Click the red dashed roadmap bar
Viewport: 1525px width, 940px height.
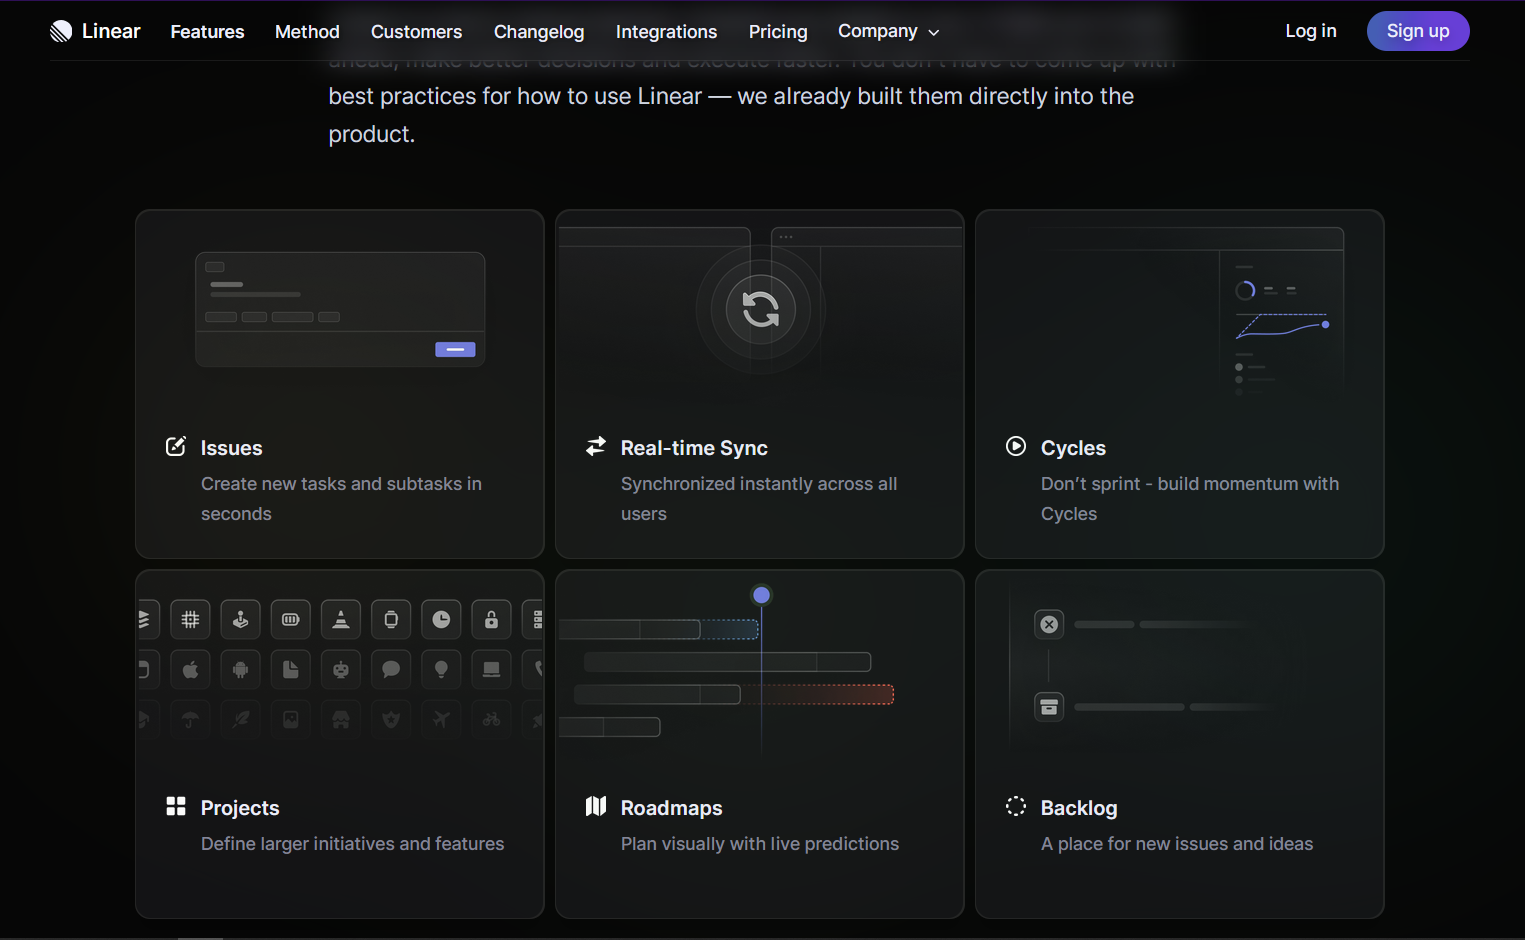[817, 694]
